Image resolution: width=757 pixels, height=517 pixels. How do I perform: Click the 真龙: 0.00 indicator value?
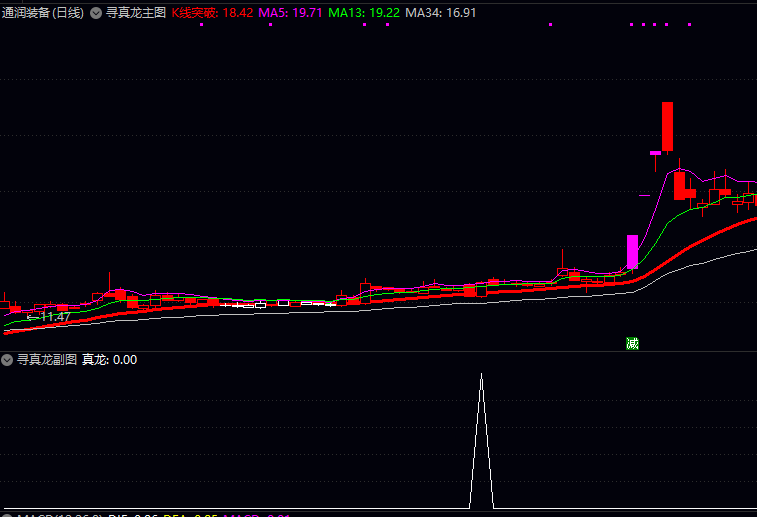coord(110,360)
